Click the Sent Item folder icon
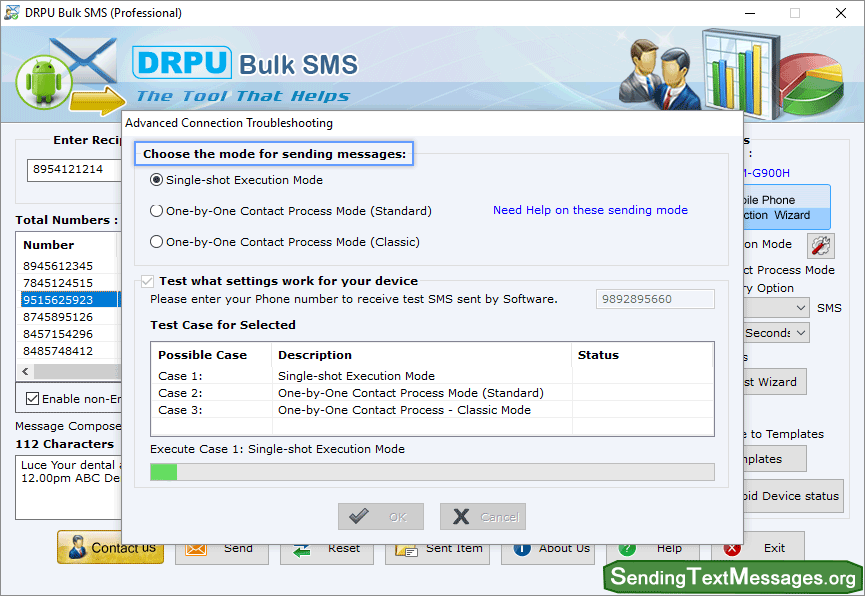 (x=406, y=550)
